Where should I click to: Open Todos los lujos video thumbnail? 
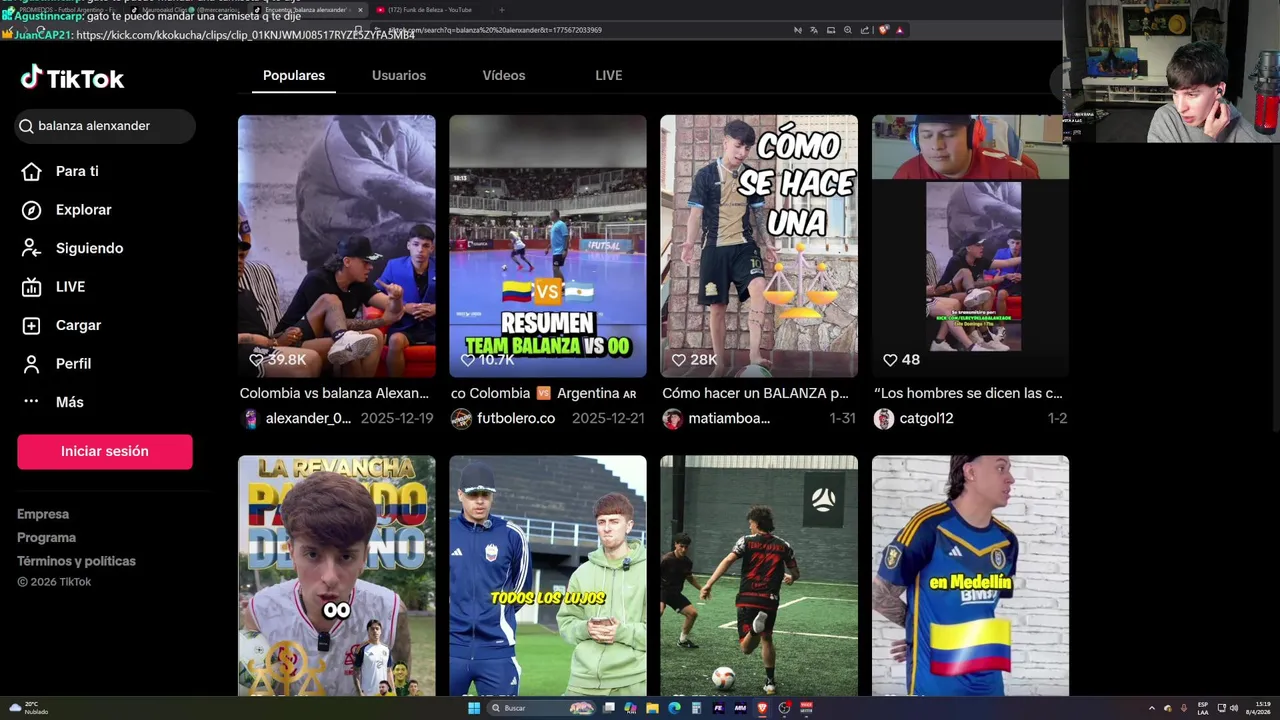(548, 575)
